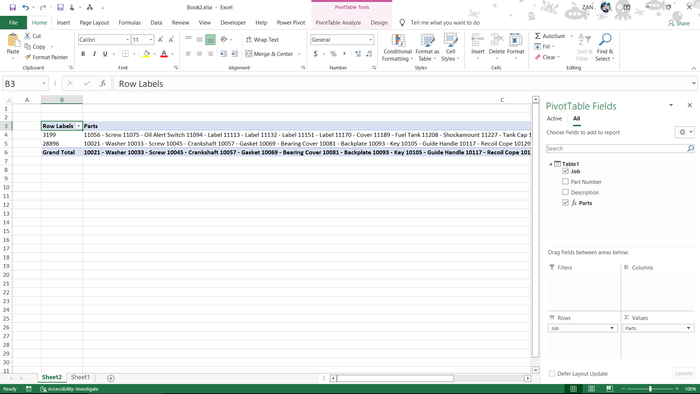The height and width of the screenshot is (394, 700).
Task: Open the Parts dropdown in Values area
Action: (688, 328)
